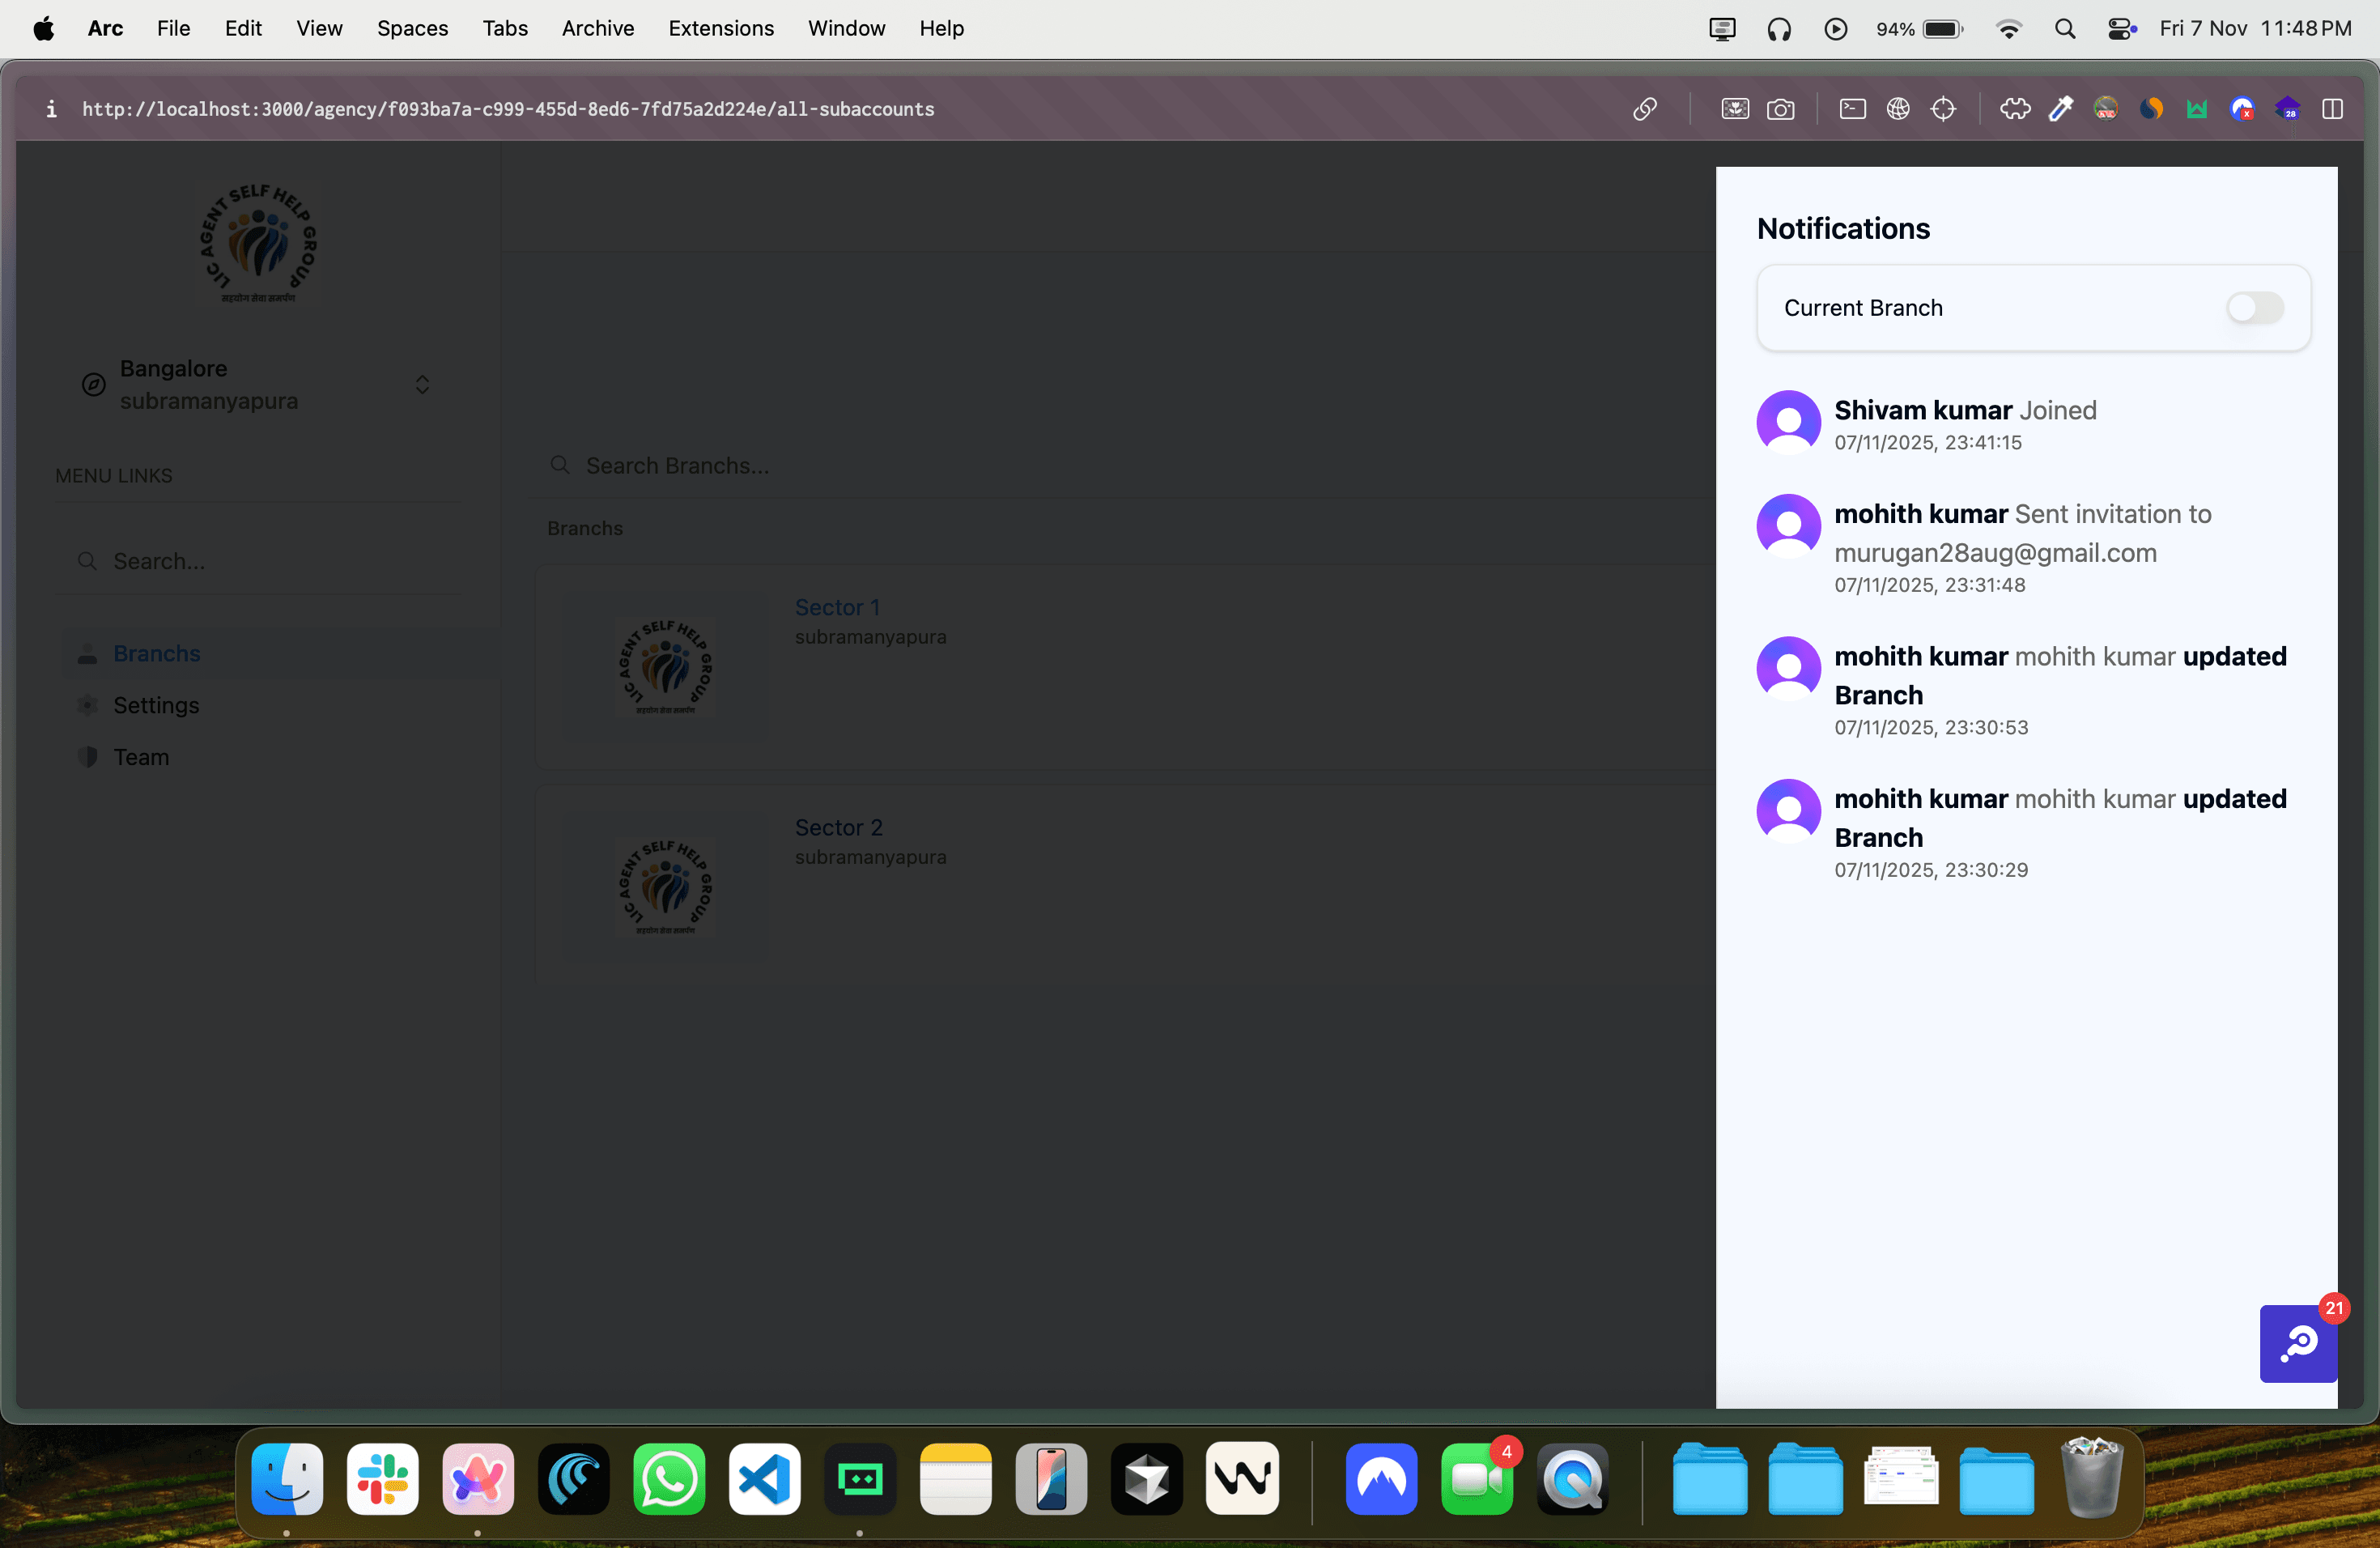Open the color picker eyedropper extension

[x=2060, y=109]
